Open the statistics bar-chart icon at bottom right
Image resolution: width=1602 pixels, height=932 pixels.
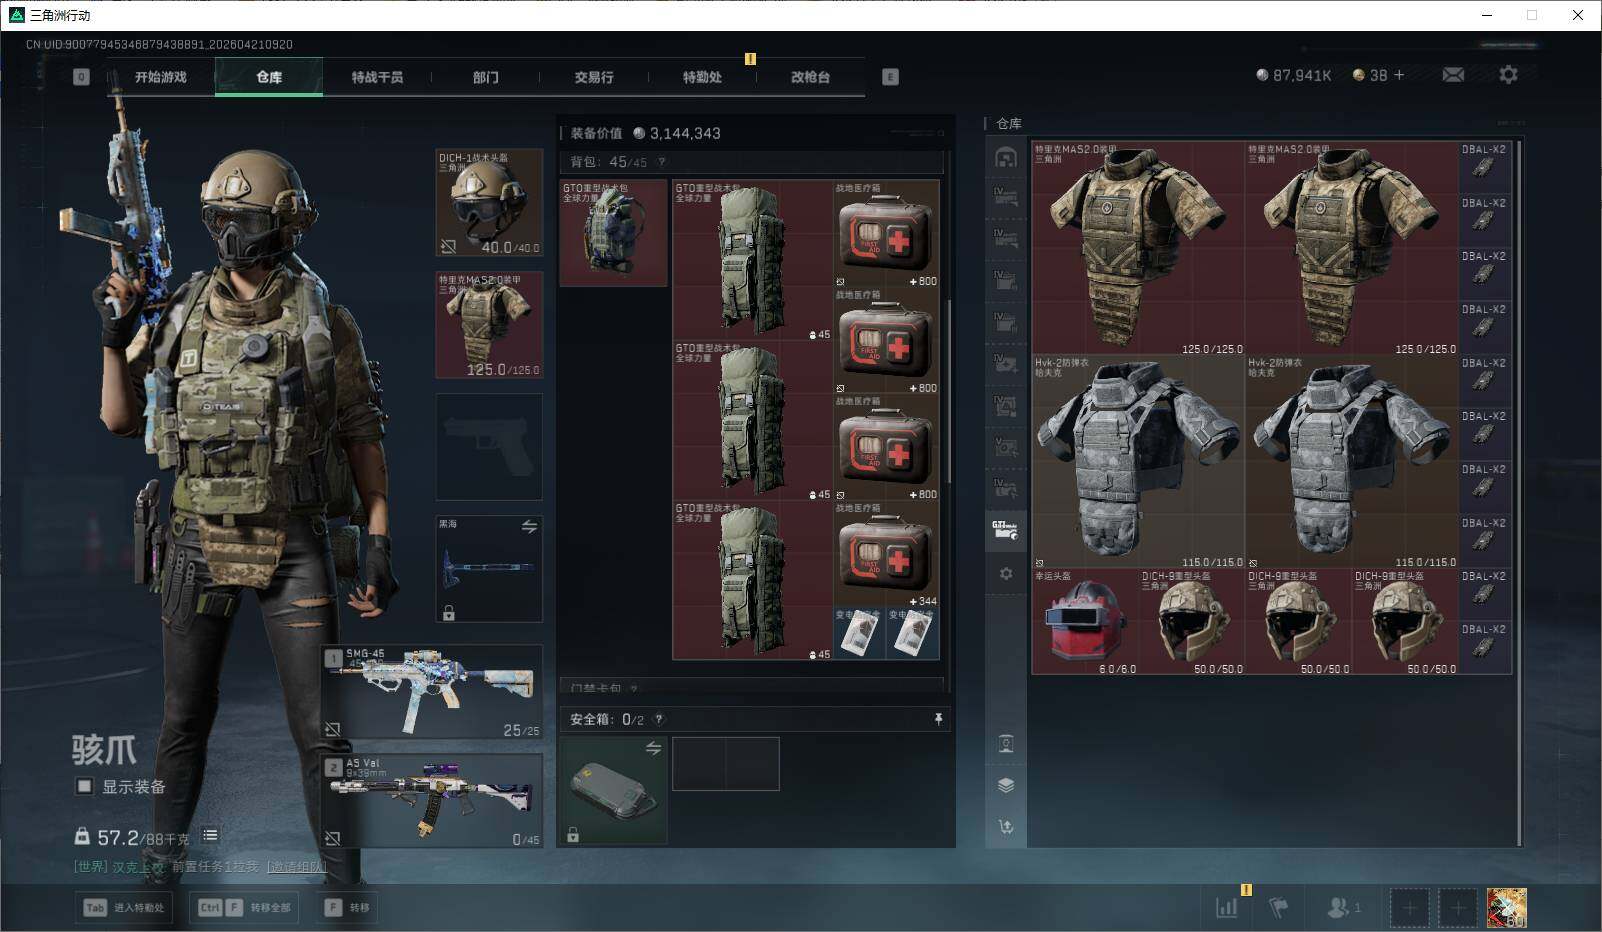1226,907
